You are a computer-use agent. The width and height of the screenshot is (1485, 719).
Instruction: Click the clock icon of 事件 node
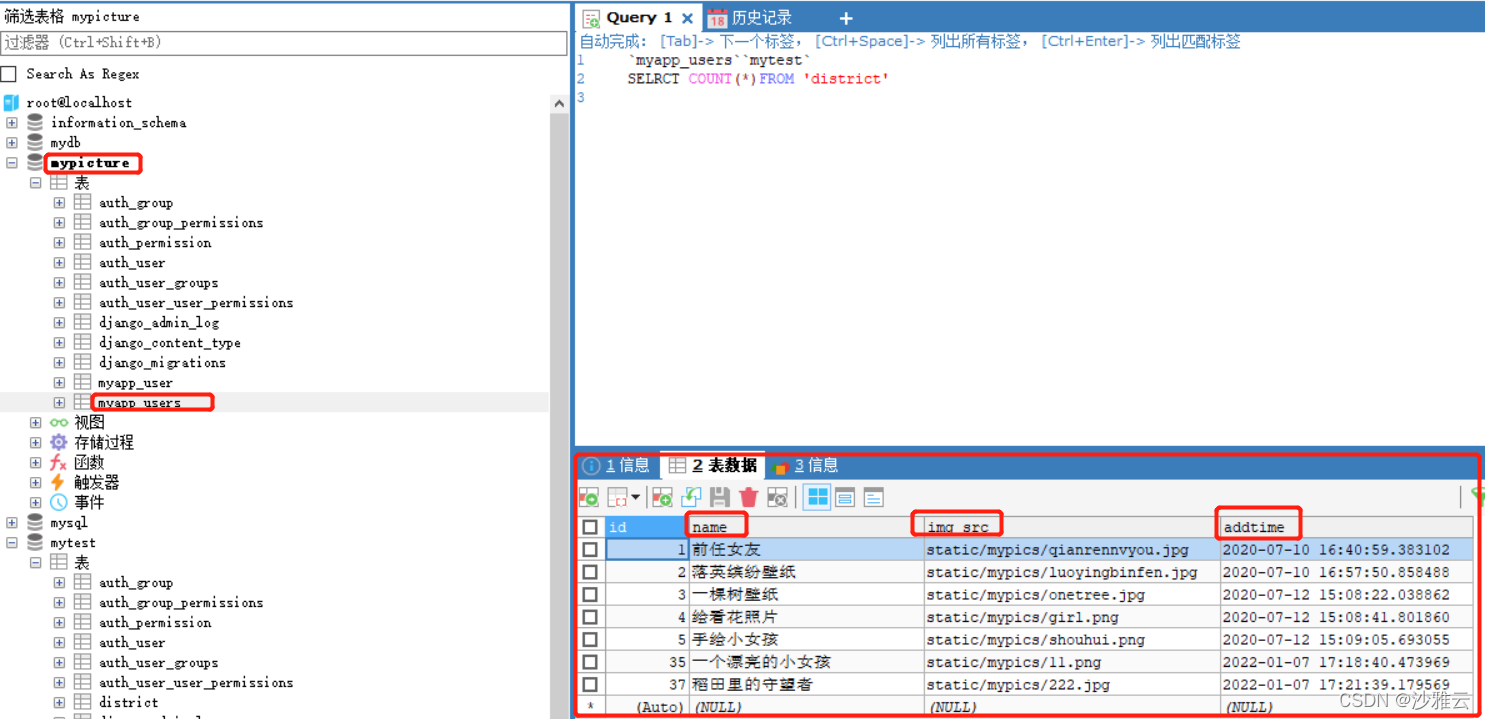[x=59, y=502]
